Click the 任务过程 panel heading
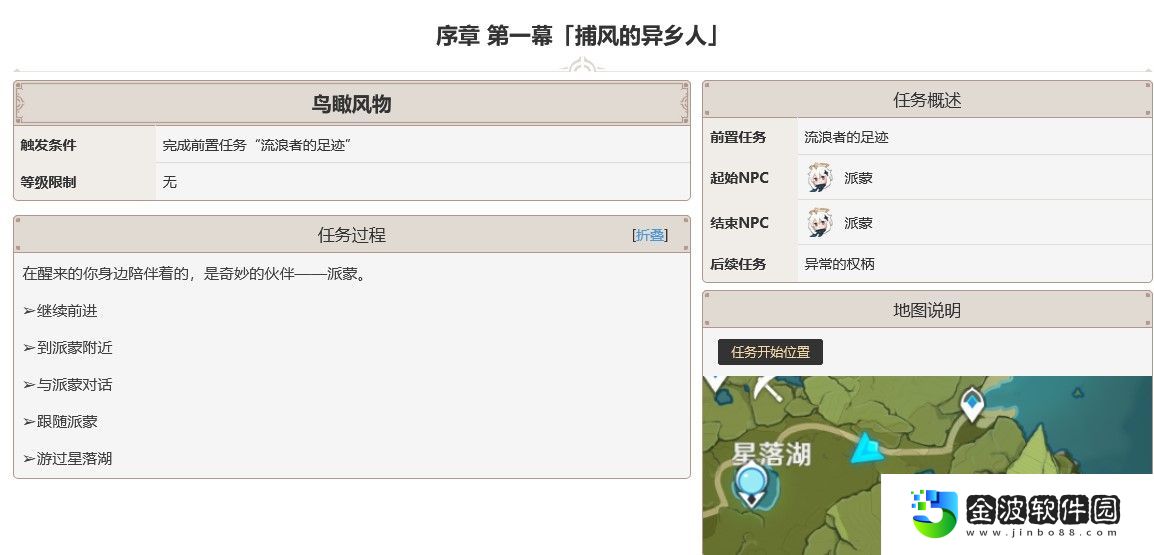Screen dimensions: 1154x555 coord(351,235)
